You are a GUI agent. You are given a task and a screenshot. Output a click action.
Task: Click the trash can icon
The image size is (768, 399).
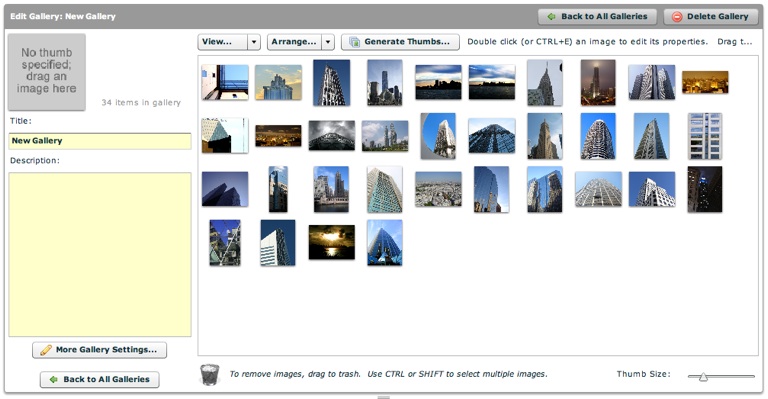pos(210,375)
